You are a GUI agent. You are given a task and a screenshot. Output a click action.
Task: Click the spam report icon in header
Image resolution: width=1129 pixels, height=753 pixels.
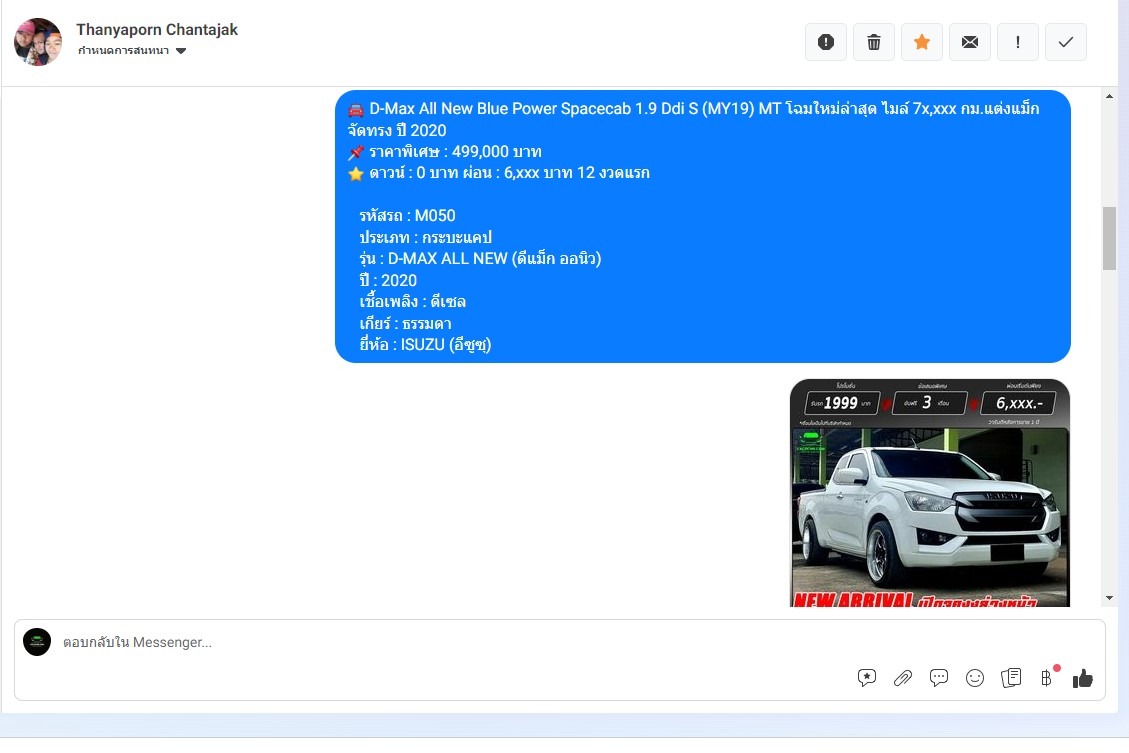[x=826, y=42]
